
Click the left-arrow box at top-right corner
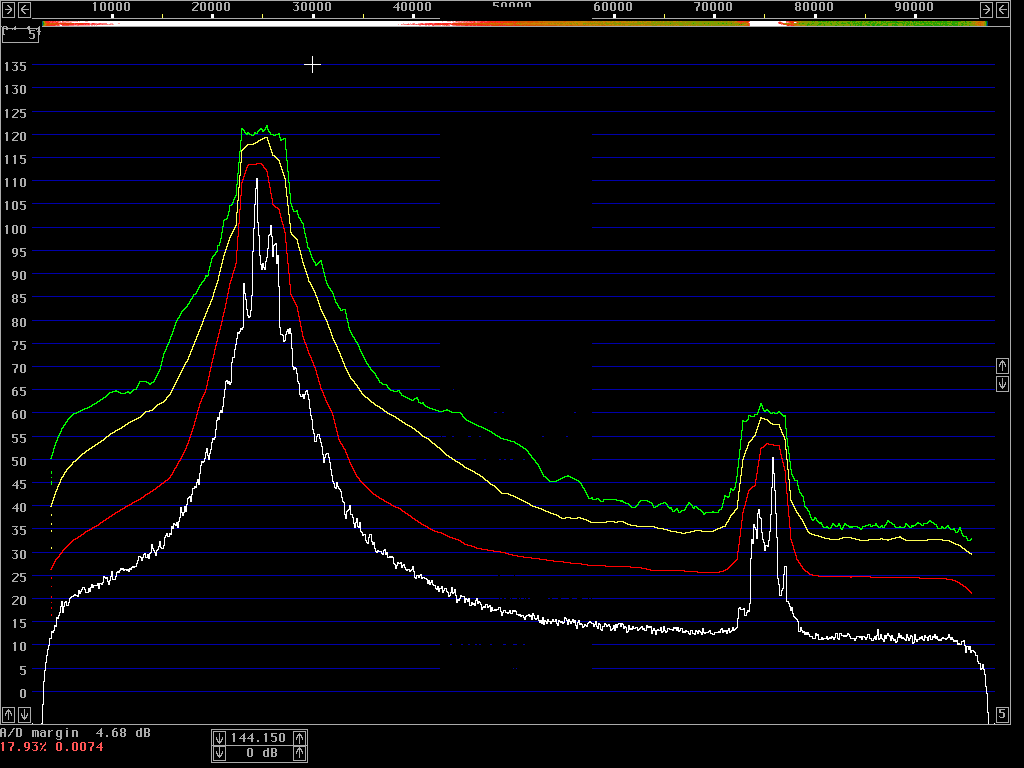1002,9
